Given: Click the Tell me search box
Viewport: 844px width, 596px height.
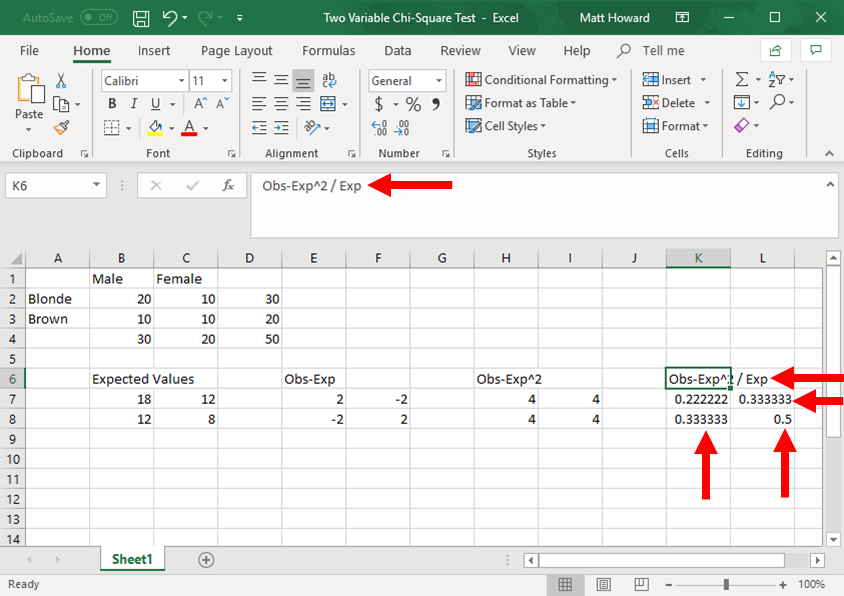Looking at the screenshot, I should [651, 51].
